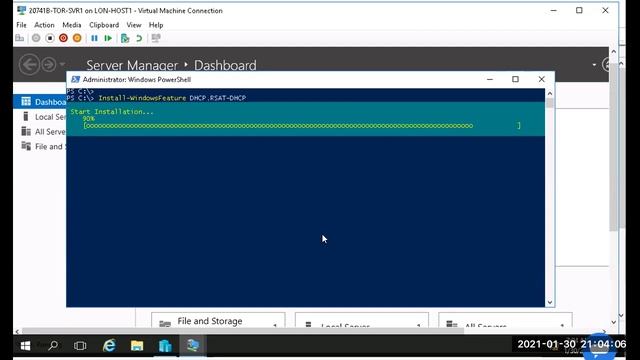Image resolution: width=640 pixels, height=360 pixels.
Task: Select Dashboard in Server Manager sidebar
Action: tap(40, 102)
